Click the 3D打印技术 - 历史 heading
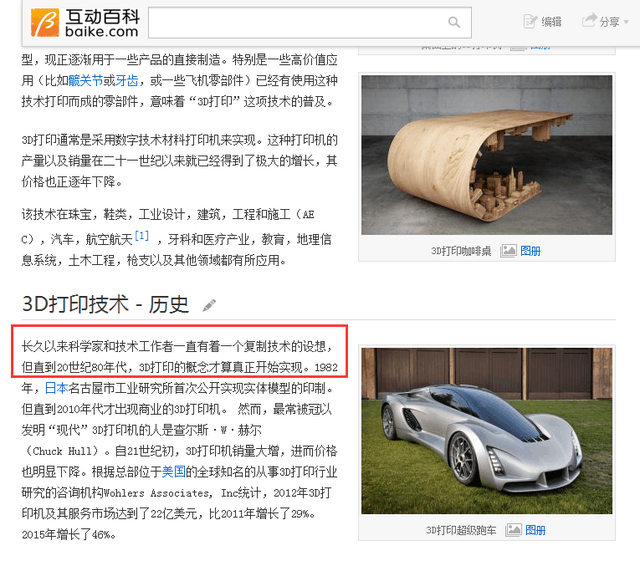Image resolution: width=640 pixels, height=561 pixels. click(105, 304)
